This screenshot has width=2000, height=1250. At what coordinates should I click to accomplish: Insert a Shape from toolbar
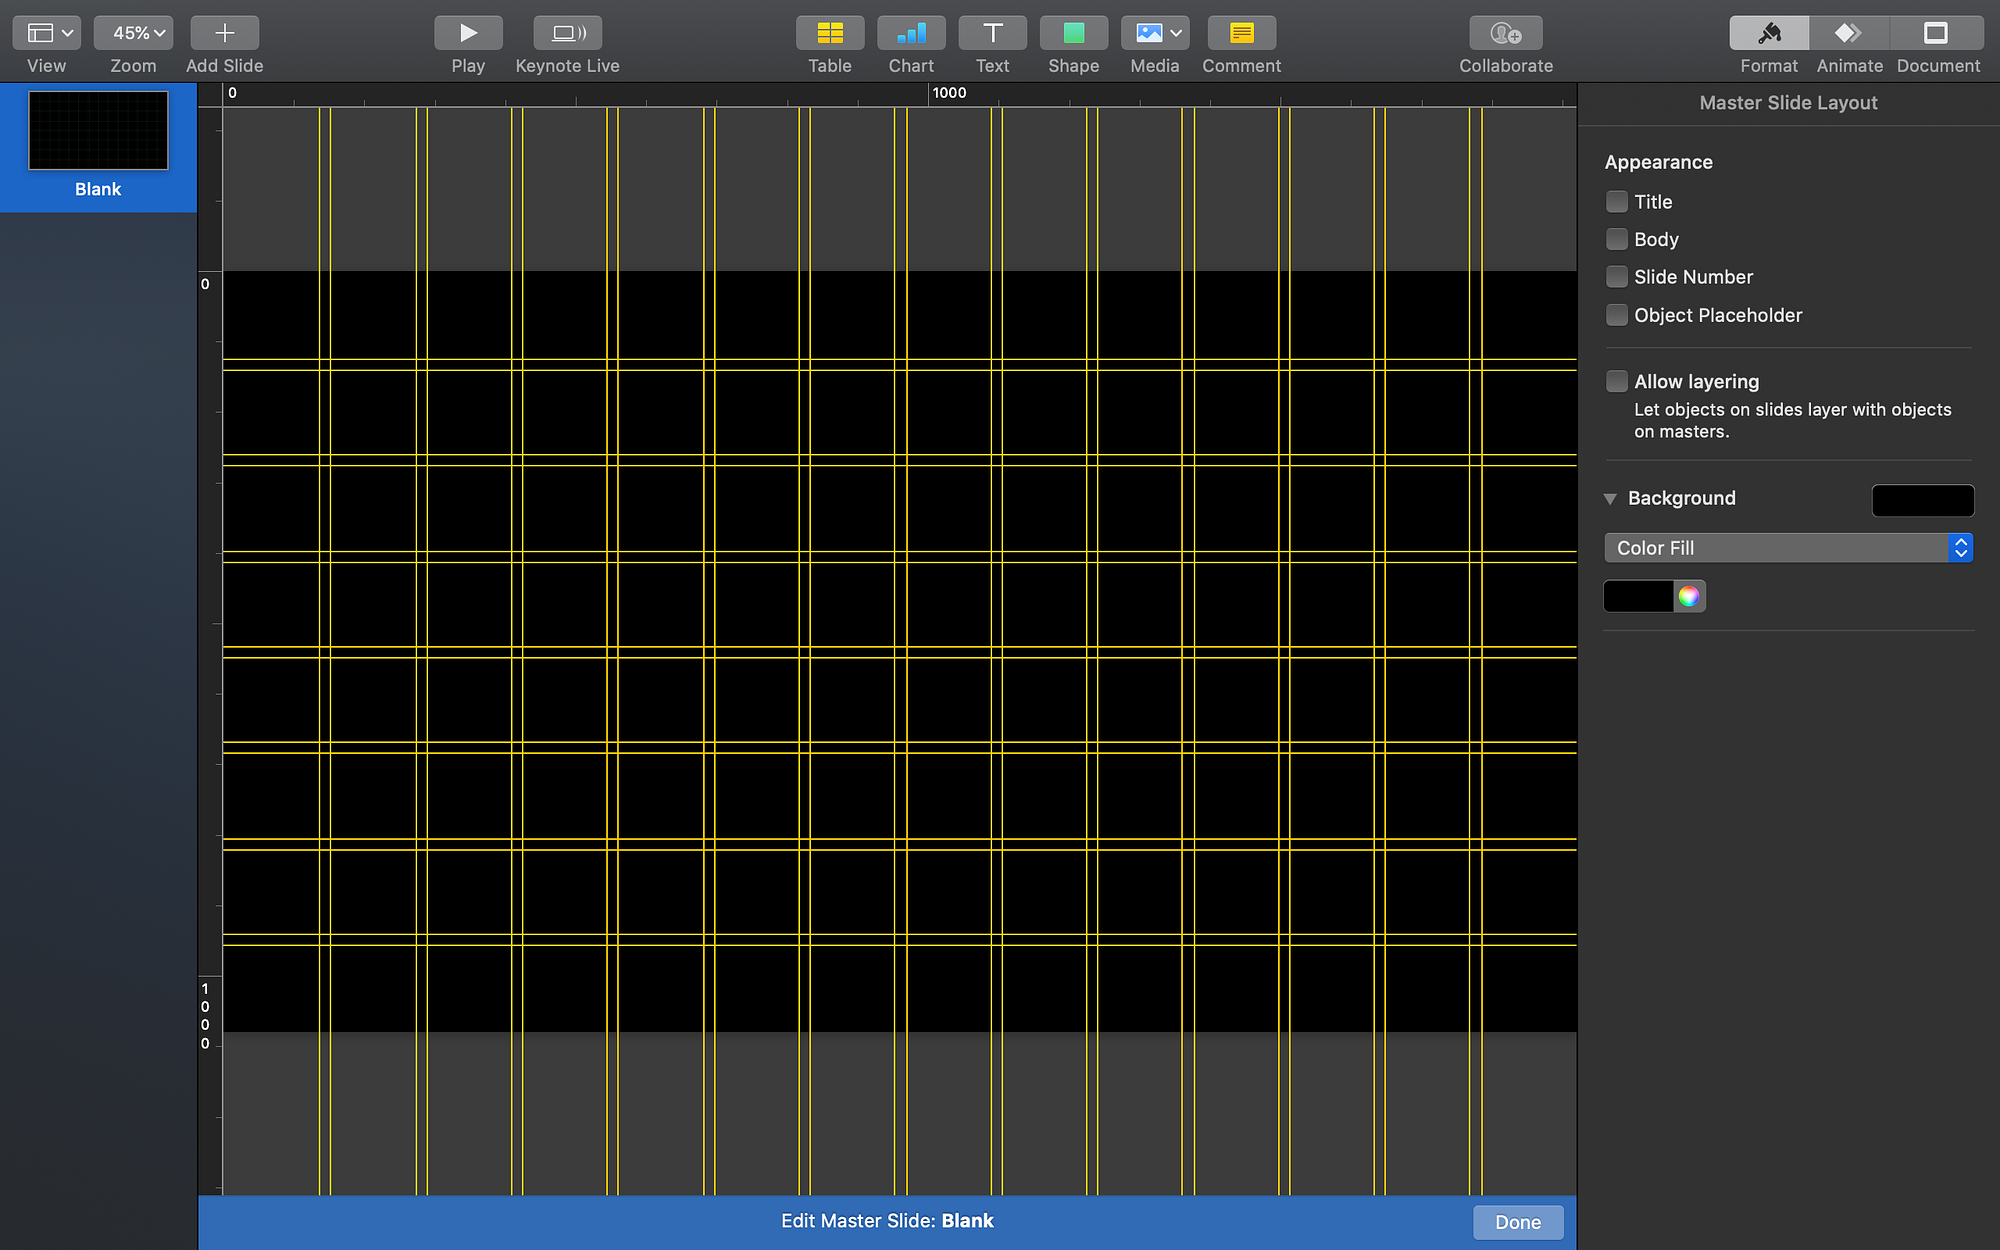tap(1073, 33)
